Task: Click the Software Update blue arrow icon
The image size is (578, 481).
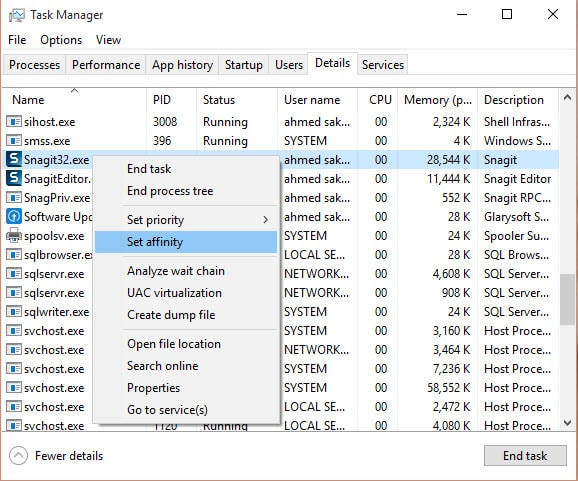Action: tap(14, 216)
